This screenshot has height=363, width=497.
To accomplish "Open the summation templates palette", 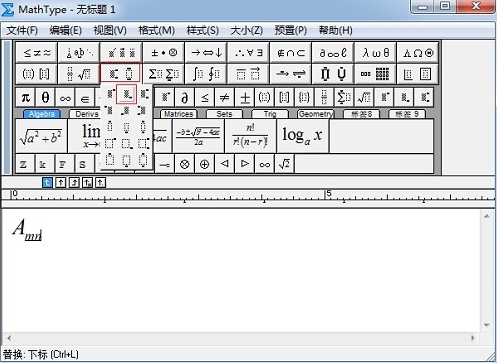I will (163, 74).
